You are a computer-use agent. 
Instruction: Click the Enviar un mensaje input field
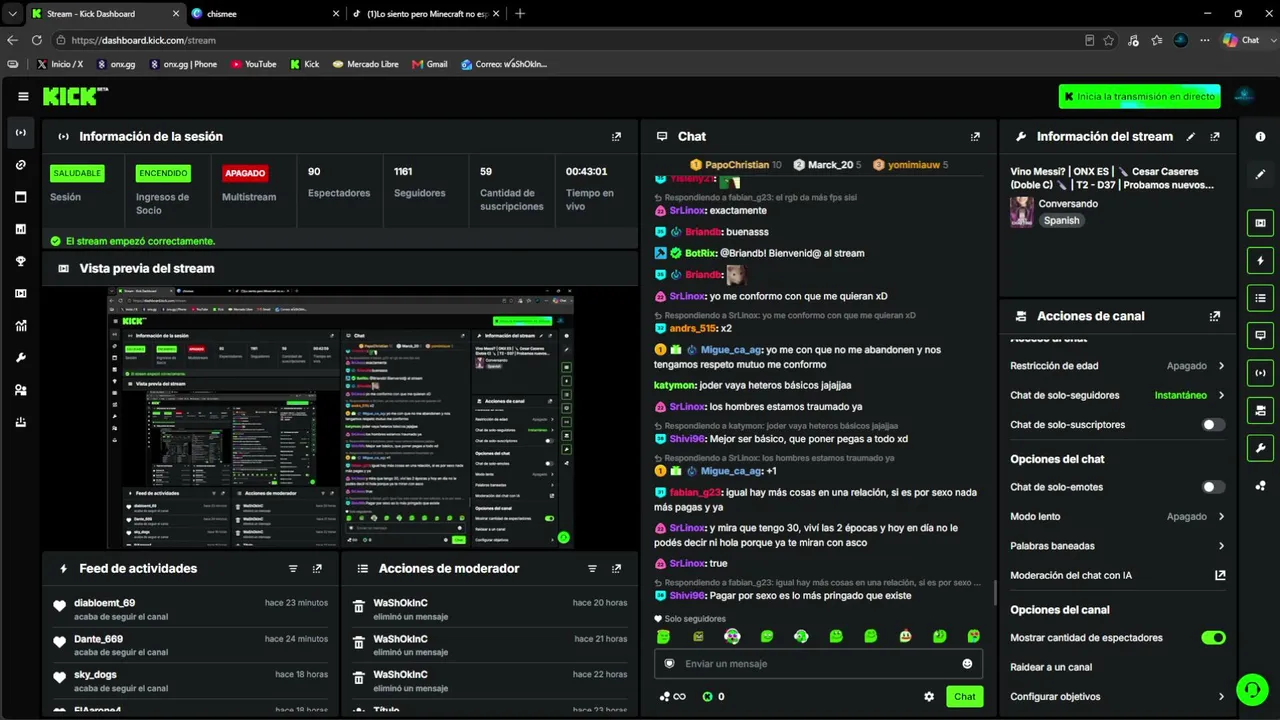818,664
